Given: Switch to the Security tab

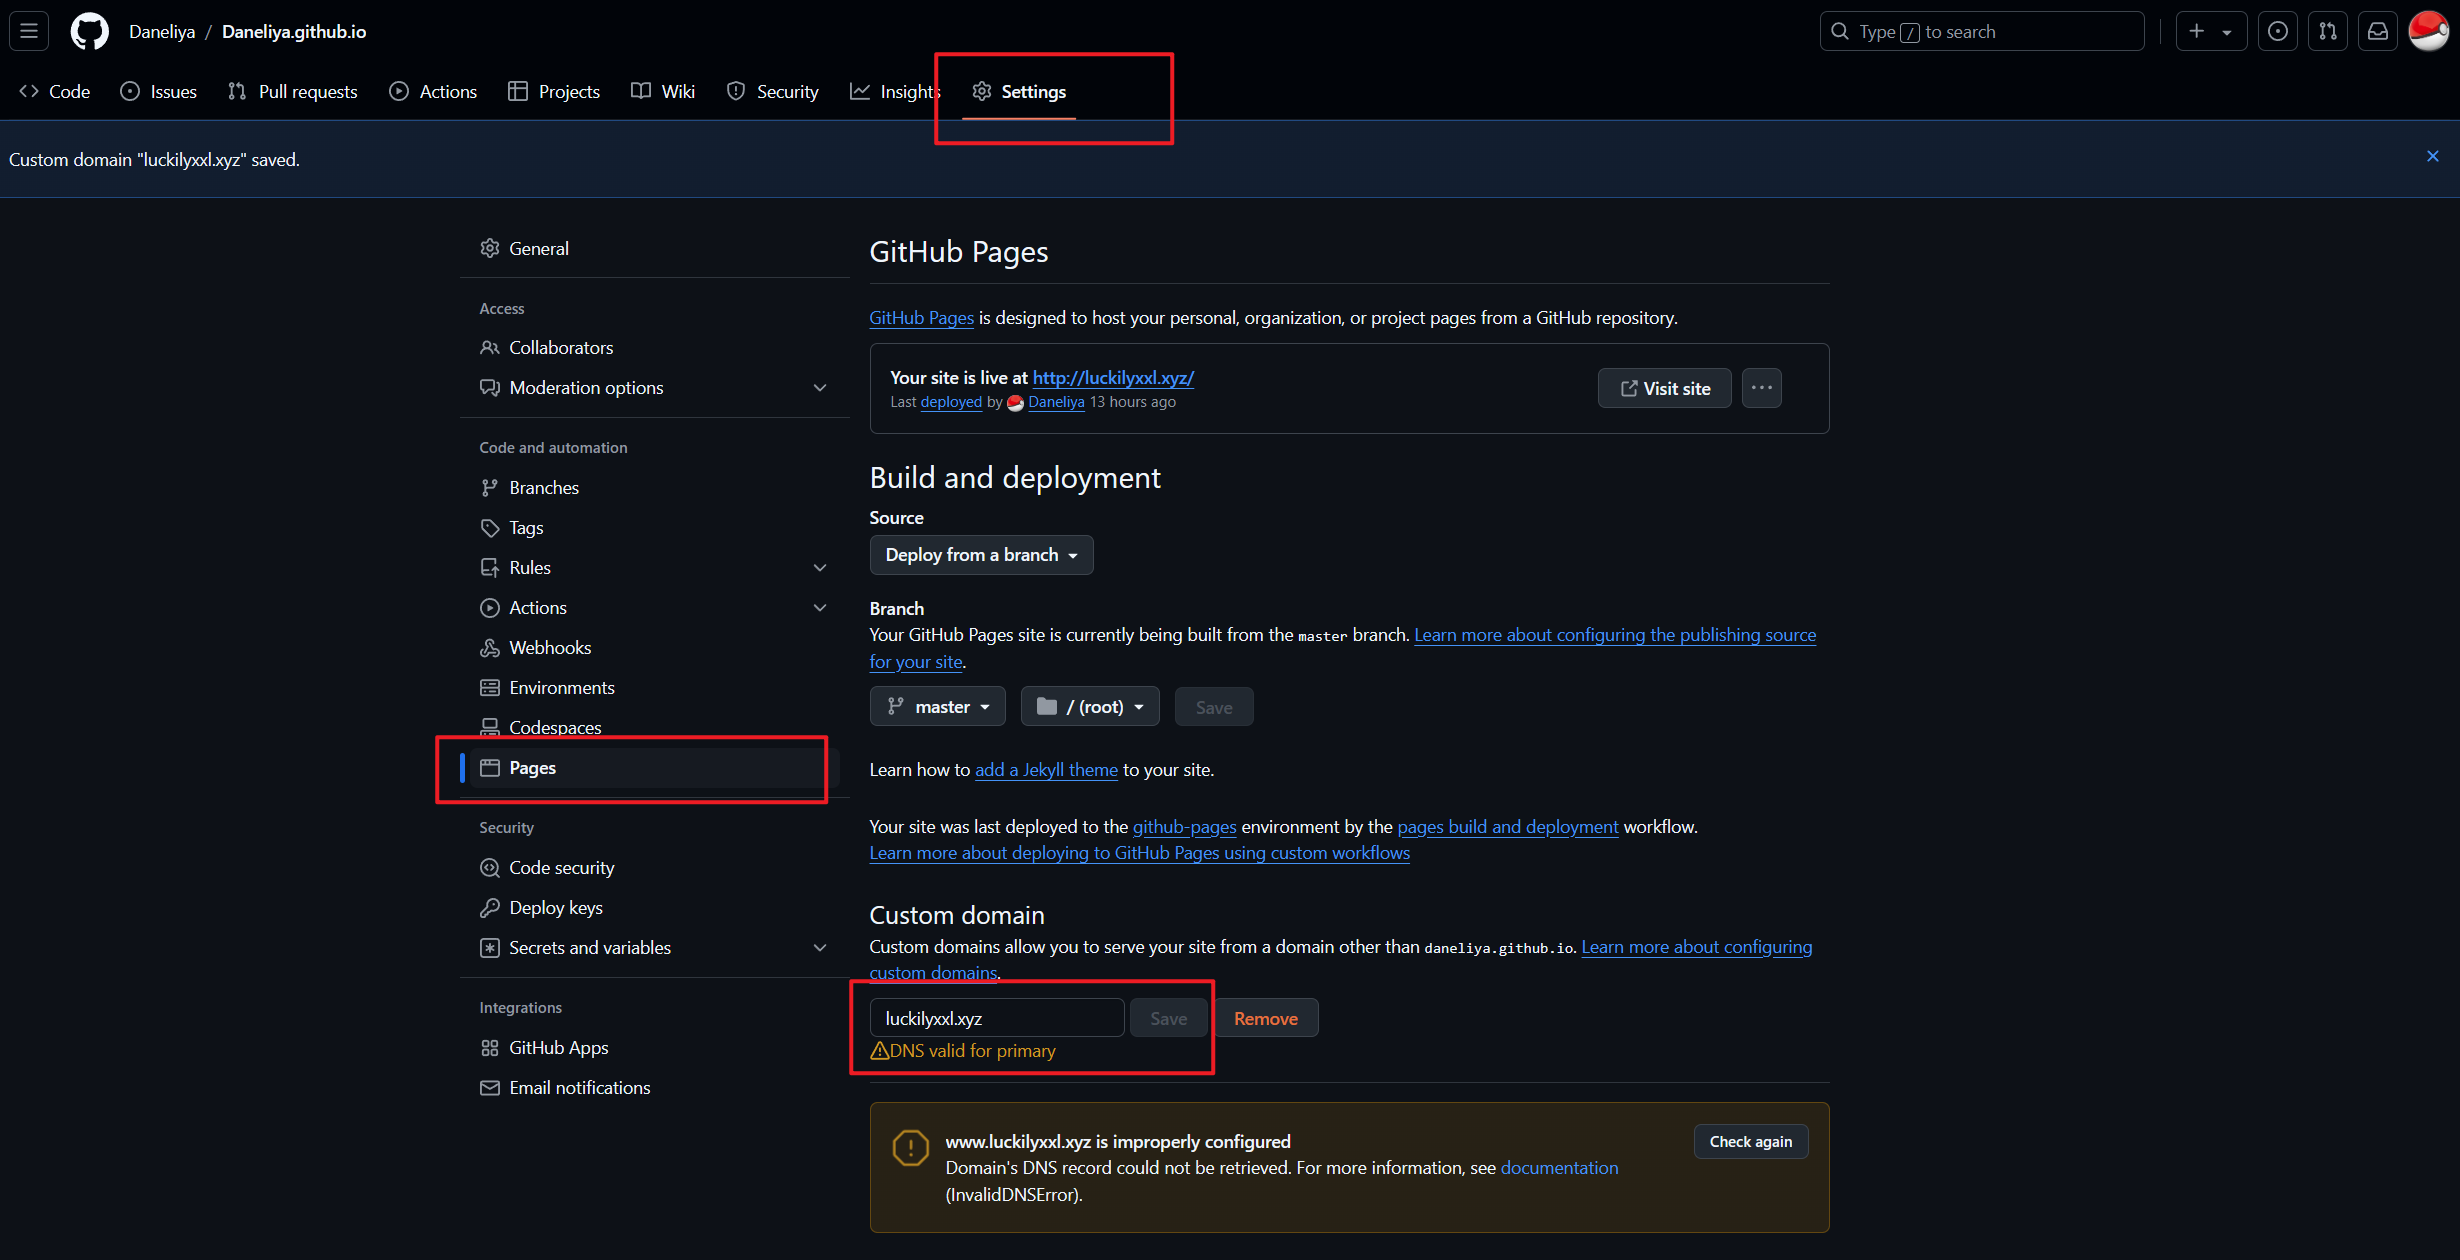Looking at the screenshot, I should pos(773,91).
